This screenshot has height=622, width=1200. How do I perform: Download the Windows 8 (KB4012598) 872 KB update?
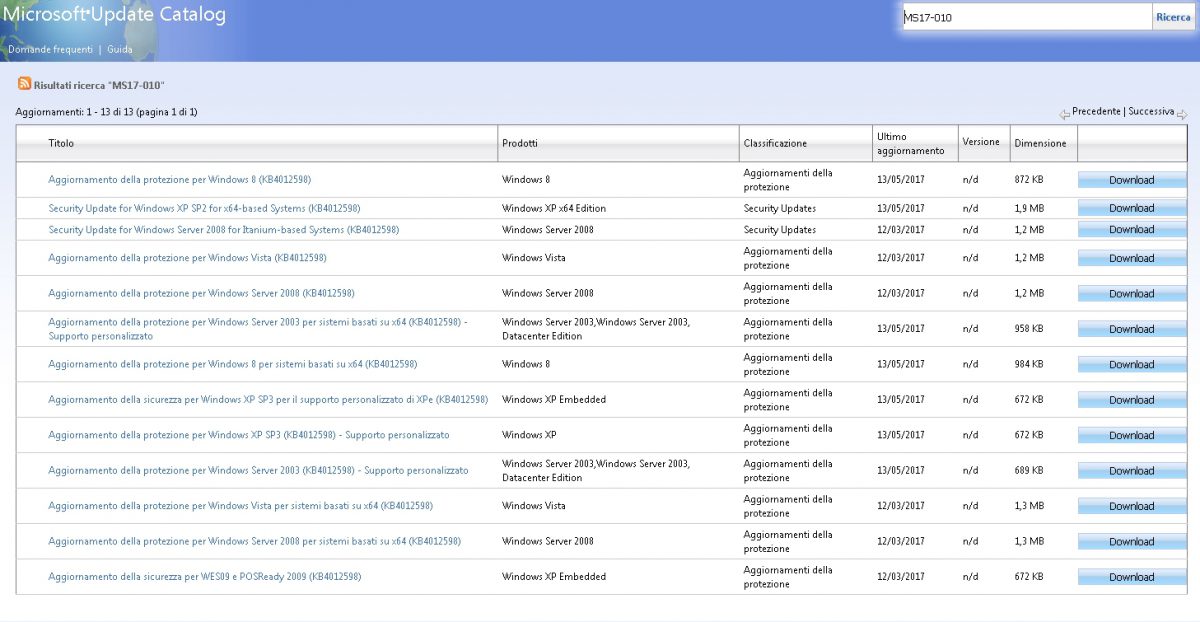coord(1132,180)
